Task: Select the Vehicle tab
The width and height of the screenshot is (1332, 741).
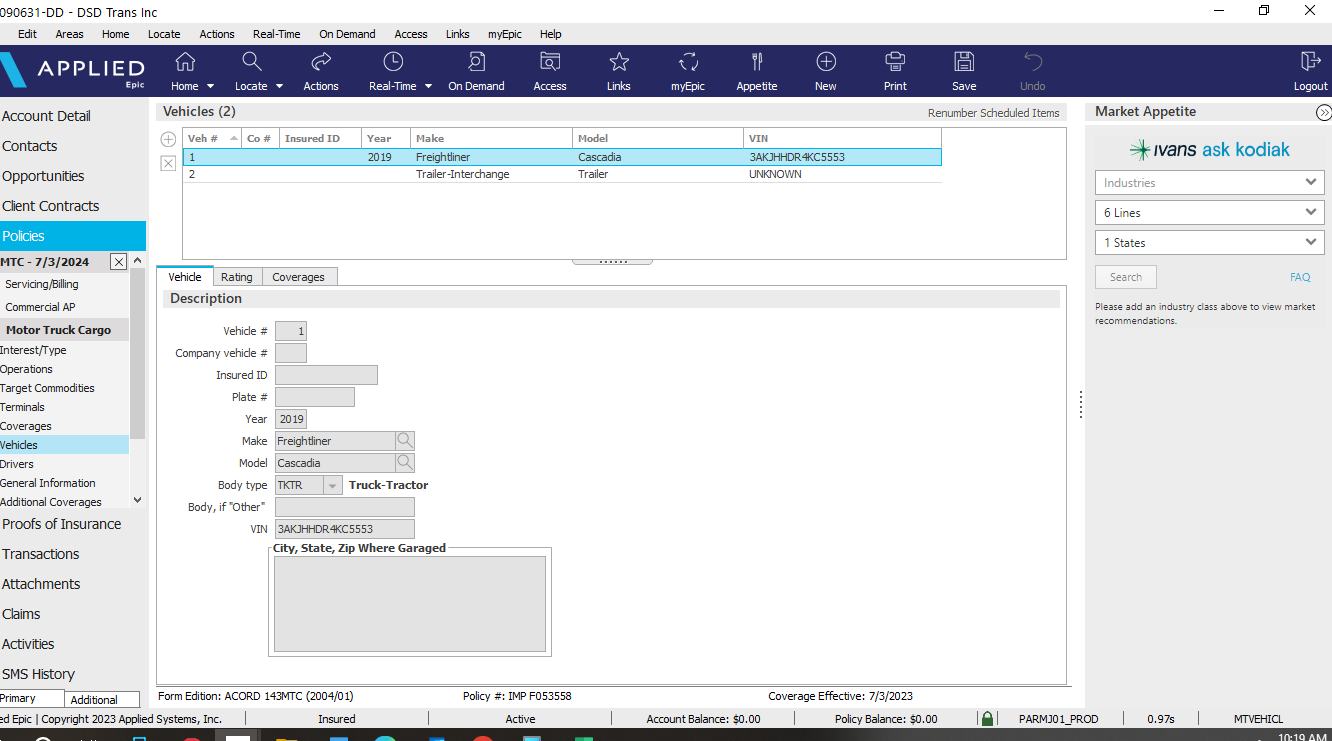Action: click(184, 277)
